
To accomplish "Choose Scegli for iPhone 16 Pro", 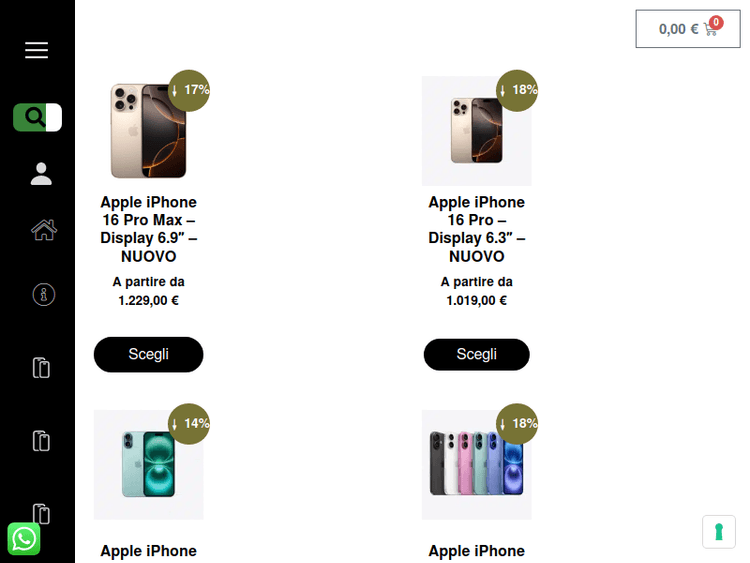I will click(476, 354).
